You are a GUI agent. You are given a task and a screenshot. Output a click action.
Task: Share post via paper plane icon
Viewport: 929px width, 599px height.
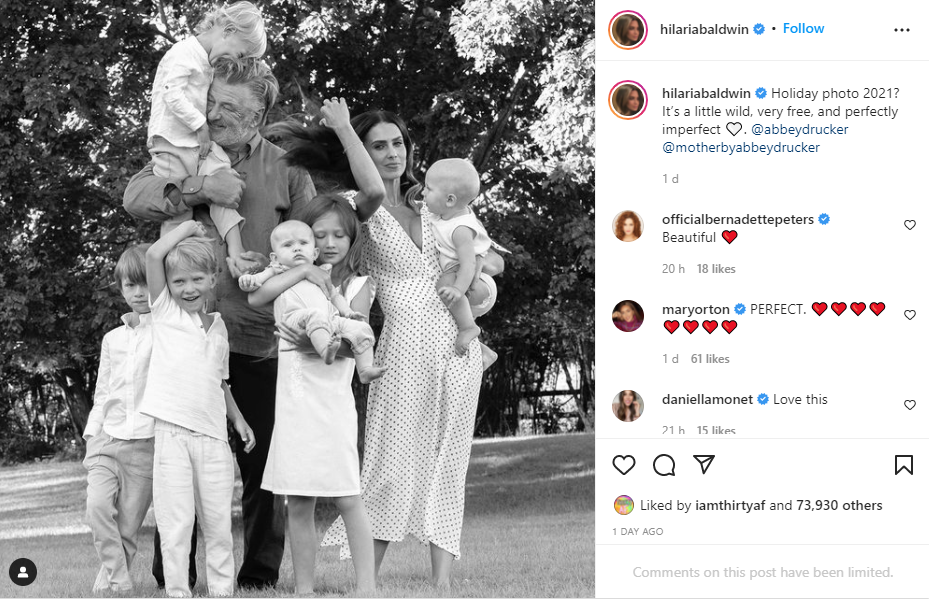(704, 465)
